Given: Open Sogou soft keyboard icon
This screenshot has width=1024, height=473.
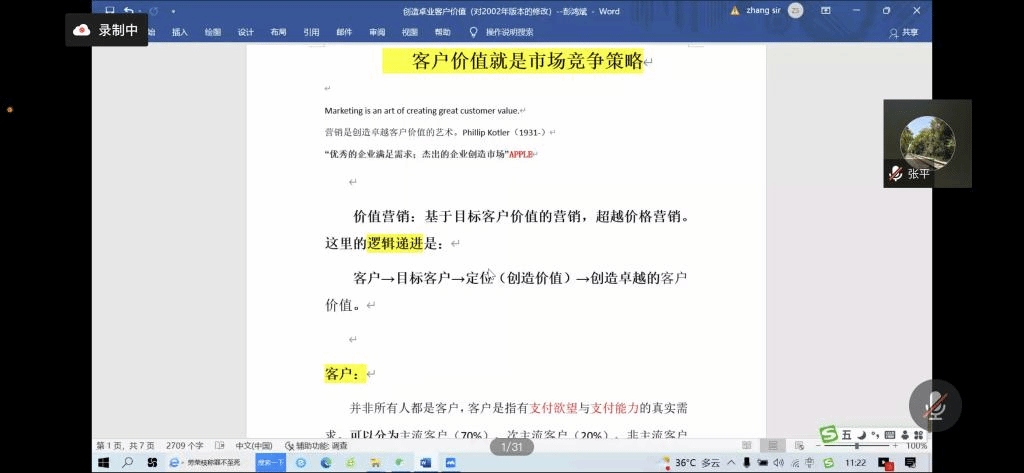Looking at the screenshot, I should coord(889,435).
